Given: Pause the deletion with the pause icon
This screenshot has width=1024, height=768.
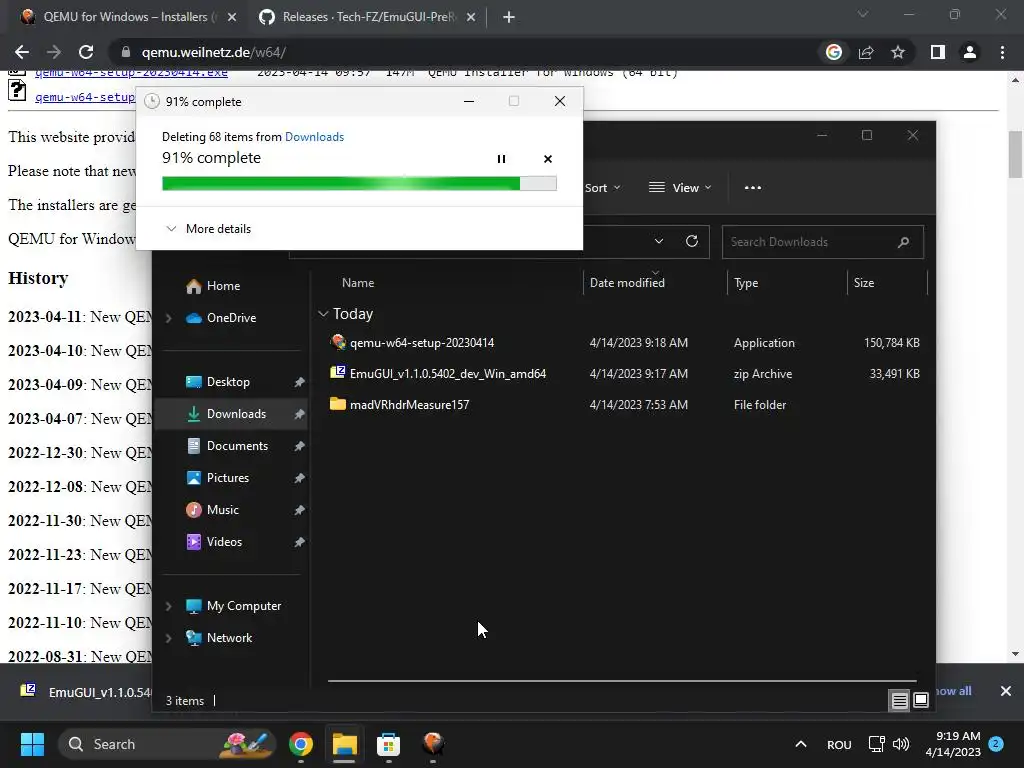Looking at the screenshot, I should click(501, 159).
